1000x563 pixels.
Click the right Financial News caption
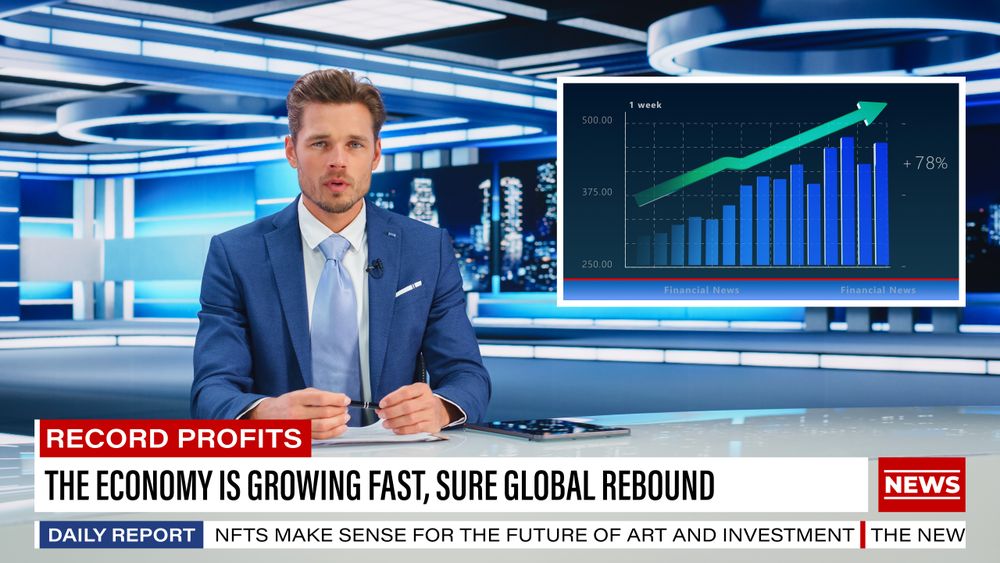coord(878,290)
